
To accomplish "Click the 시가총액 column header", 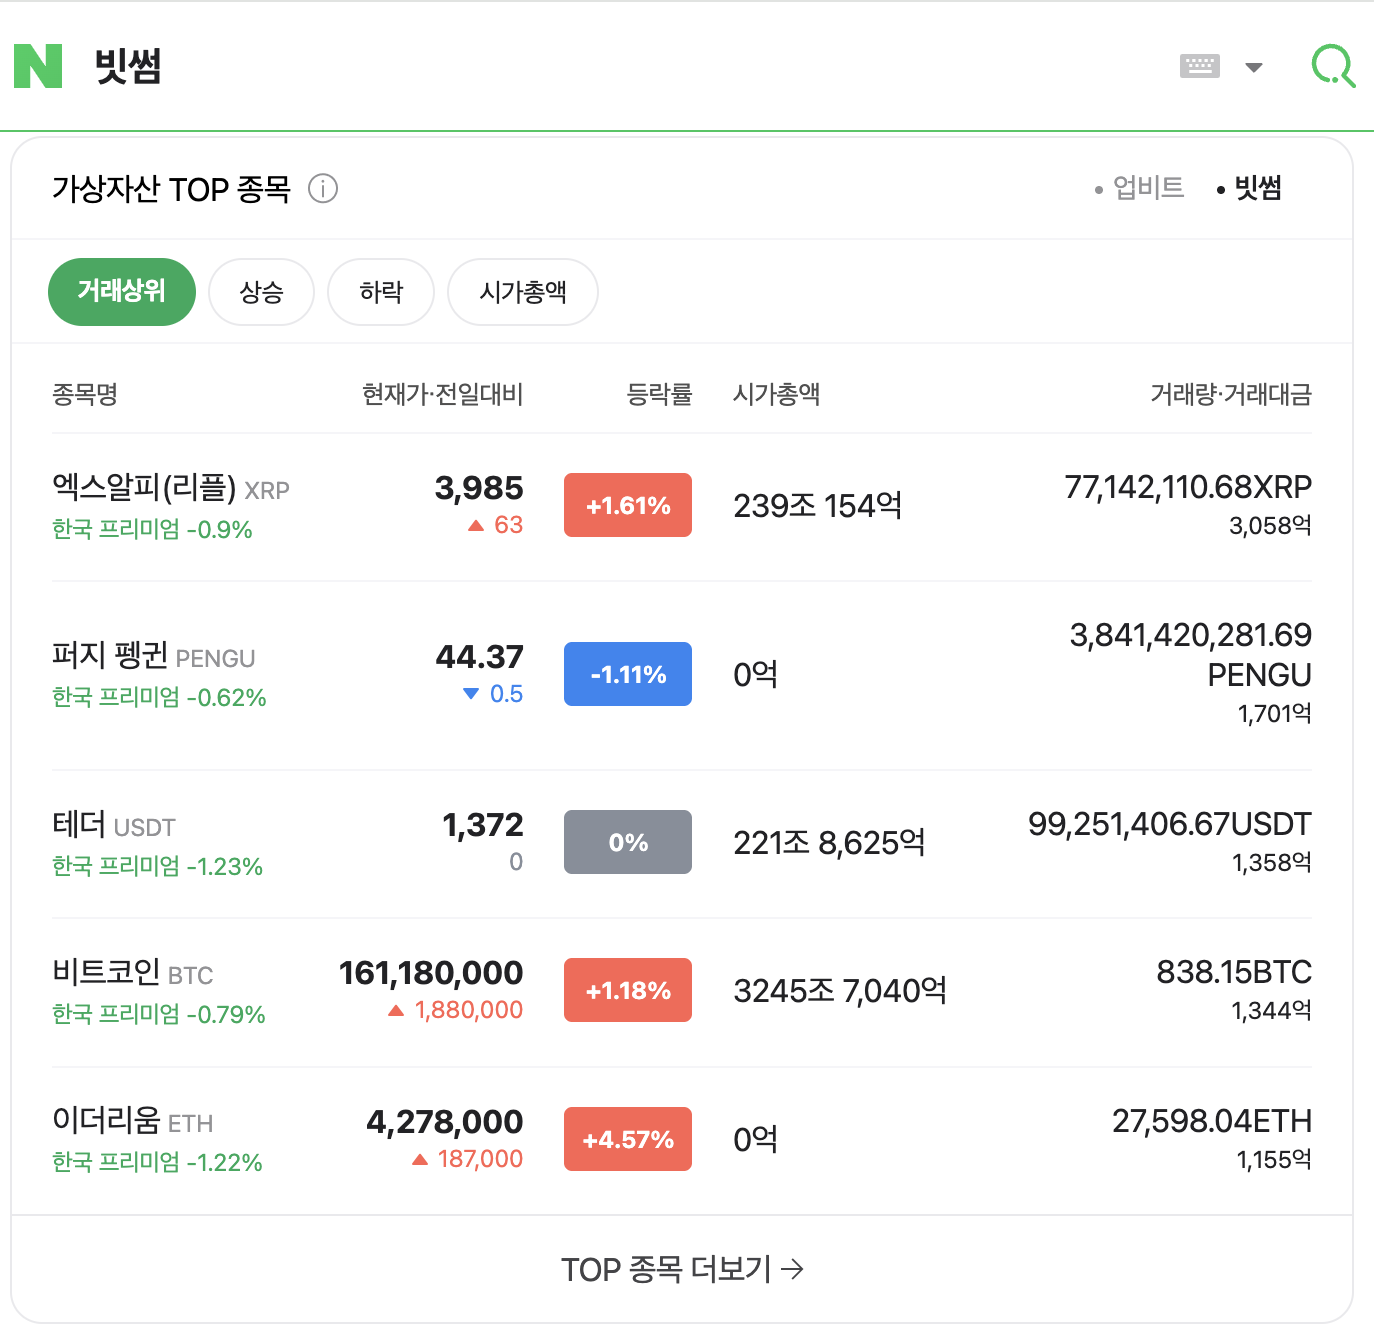I will [x=777, y=394].
